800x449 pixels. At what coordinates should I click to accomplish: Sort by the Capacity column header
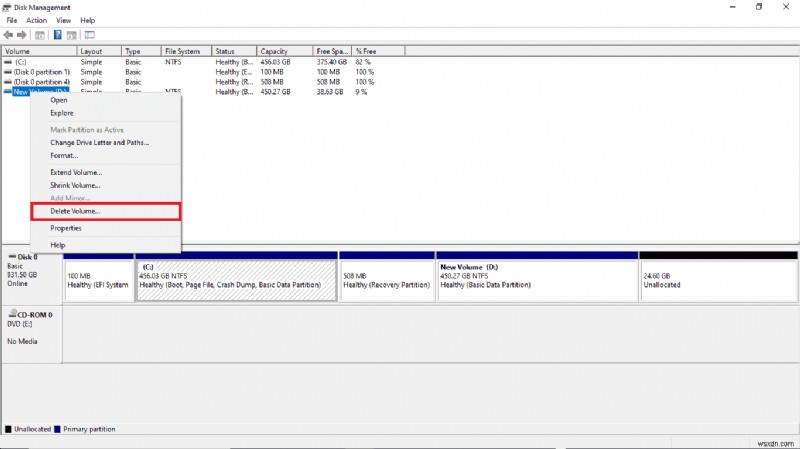(284, 51)
